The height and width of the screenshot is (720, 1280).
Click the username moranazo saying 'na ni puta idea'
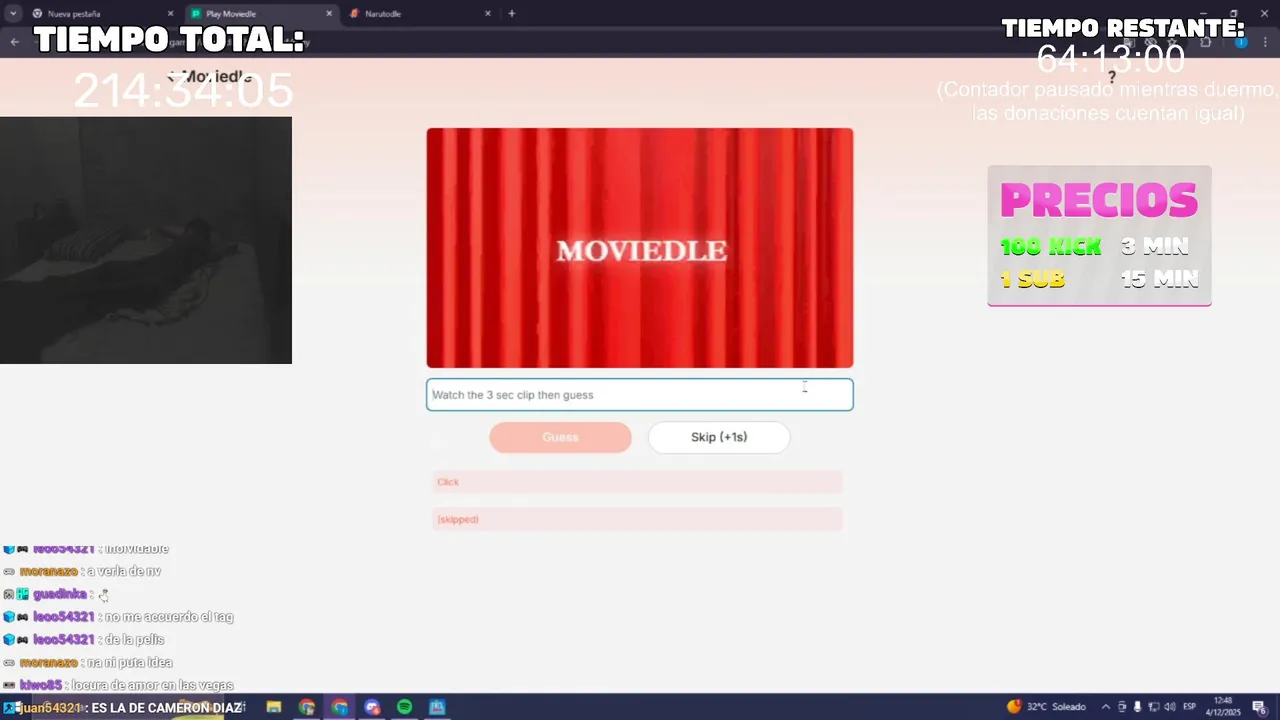pyautogui.click(x=48, y=662)
